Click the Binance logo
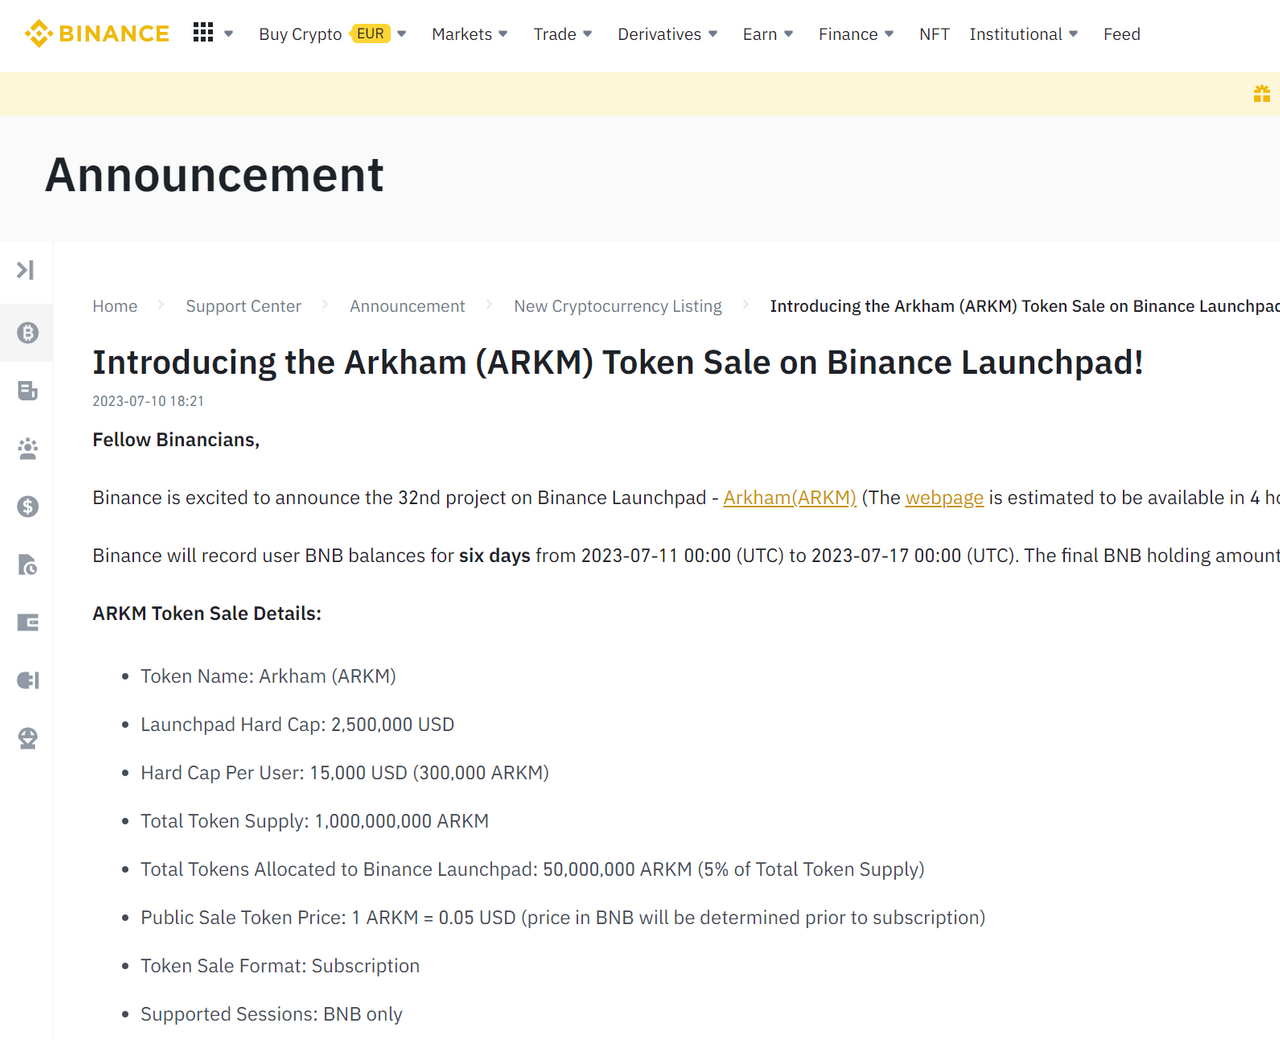Image resolution: width=1280 pixels, height=1040 pixels. [97, 34]
